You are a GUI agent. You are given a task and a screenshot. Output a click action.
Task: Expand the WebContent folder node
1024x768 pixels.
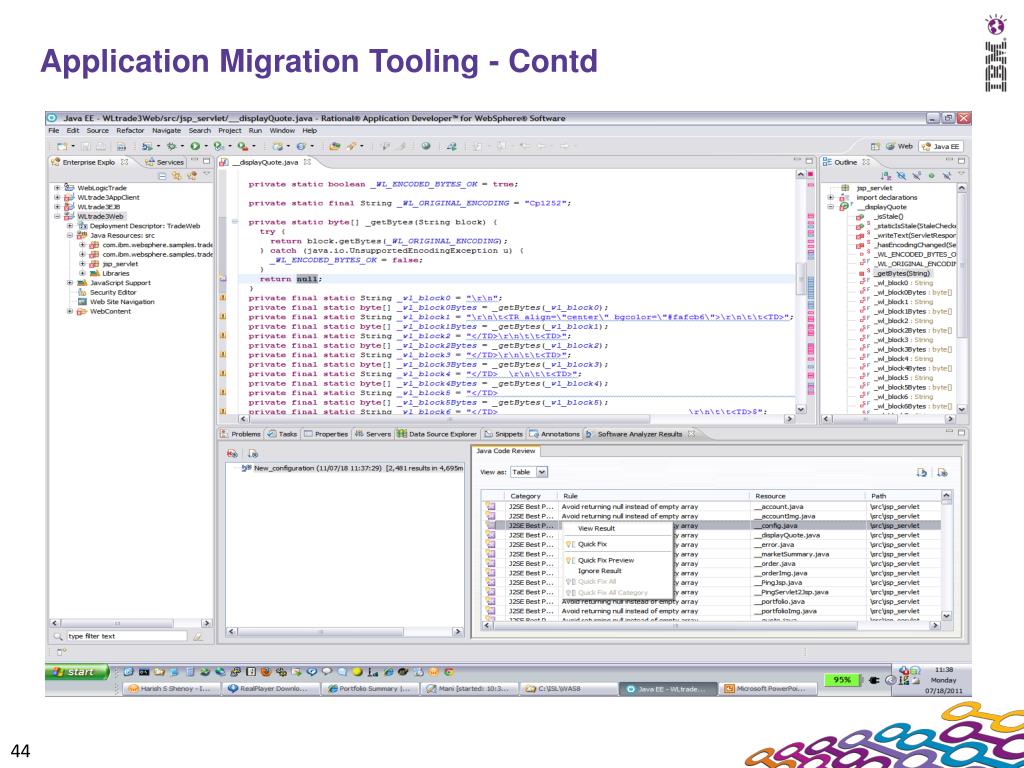point(70,312)
